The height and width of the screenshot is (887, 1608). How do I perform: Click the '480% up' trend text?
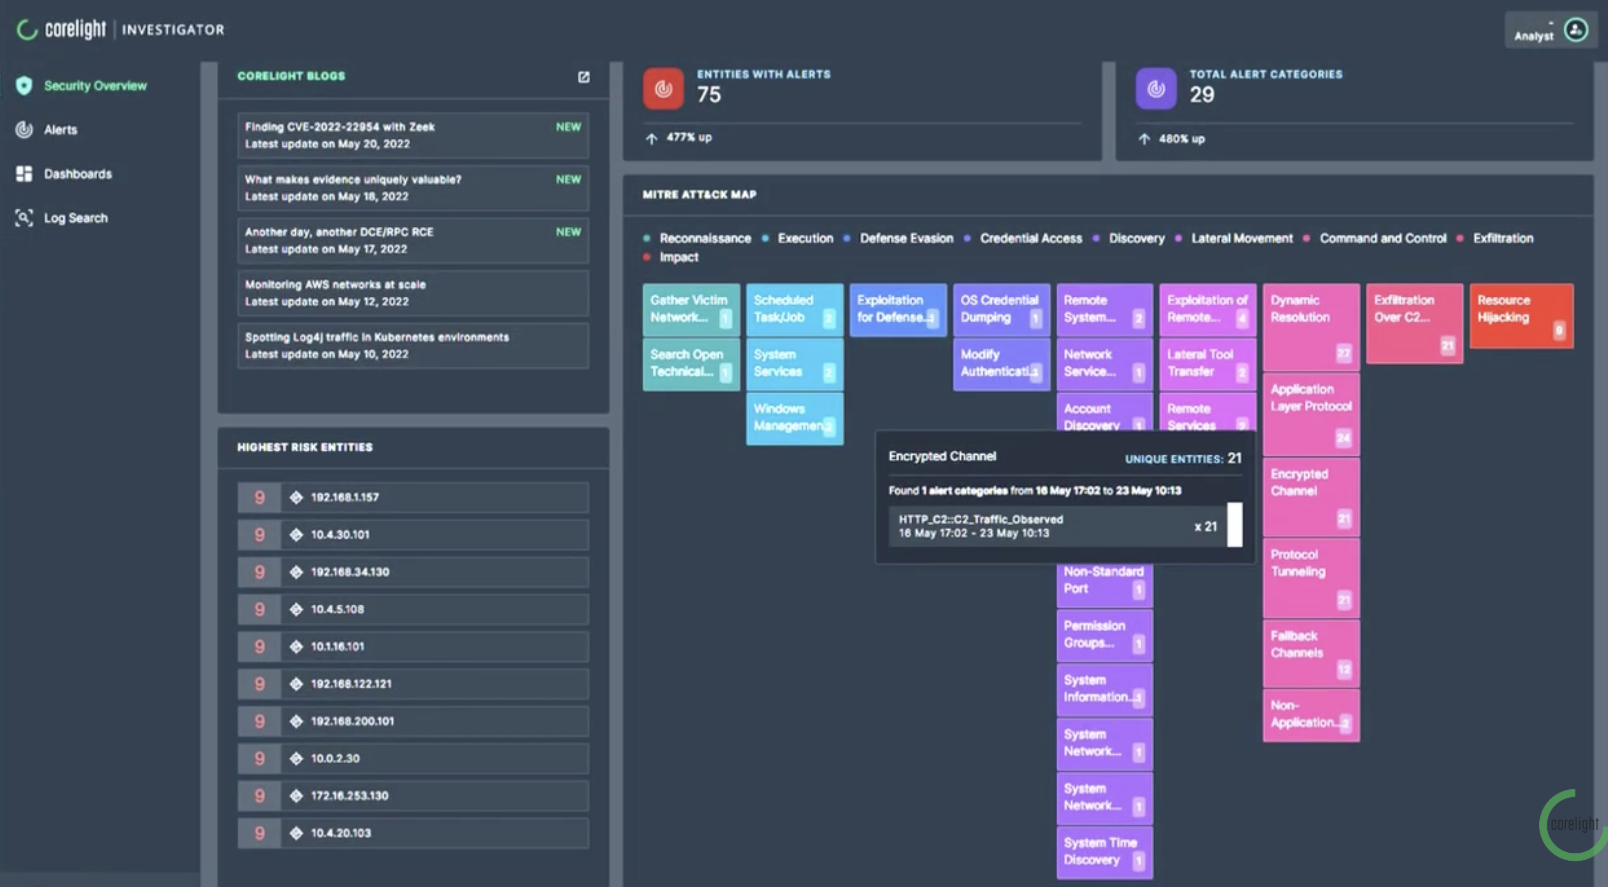1182,139
